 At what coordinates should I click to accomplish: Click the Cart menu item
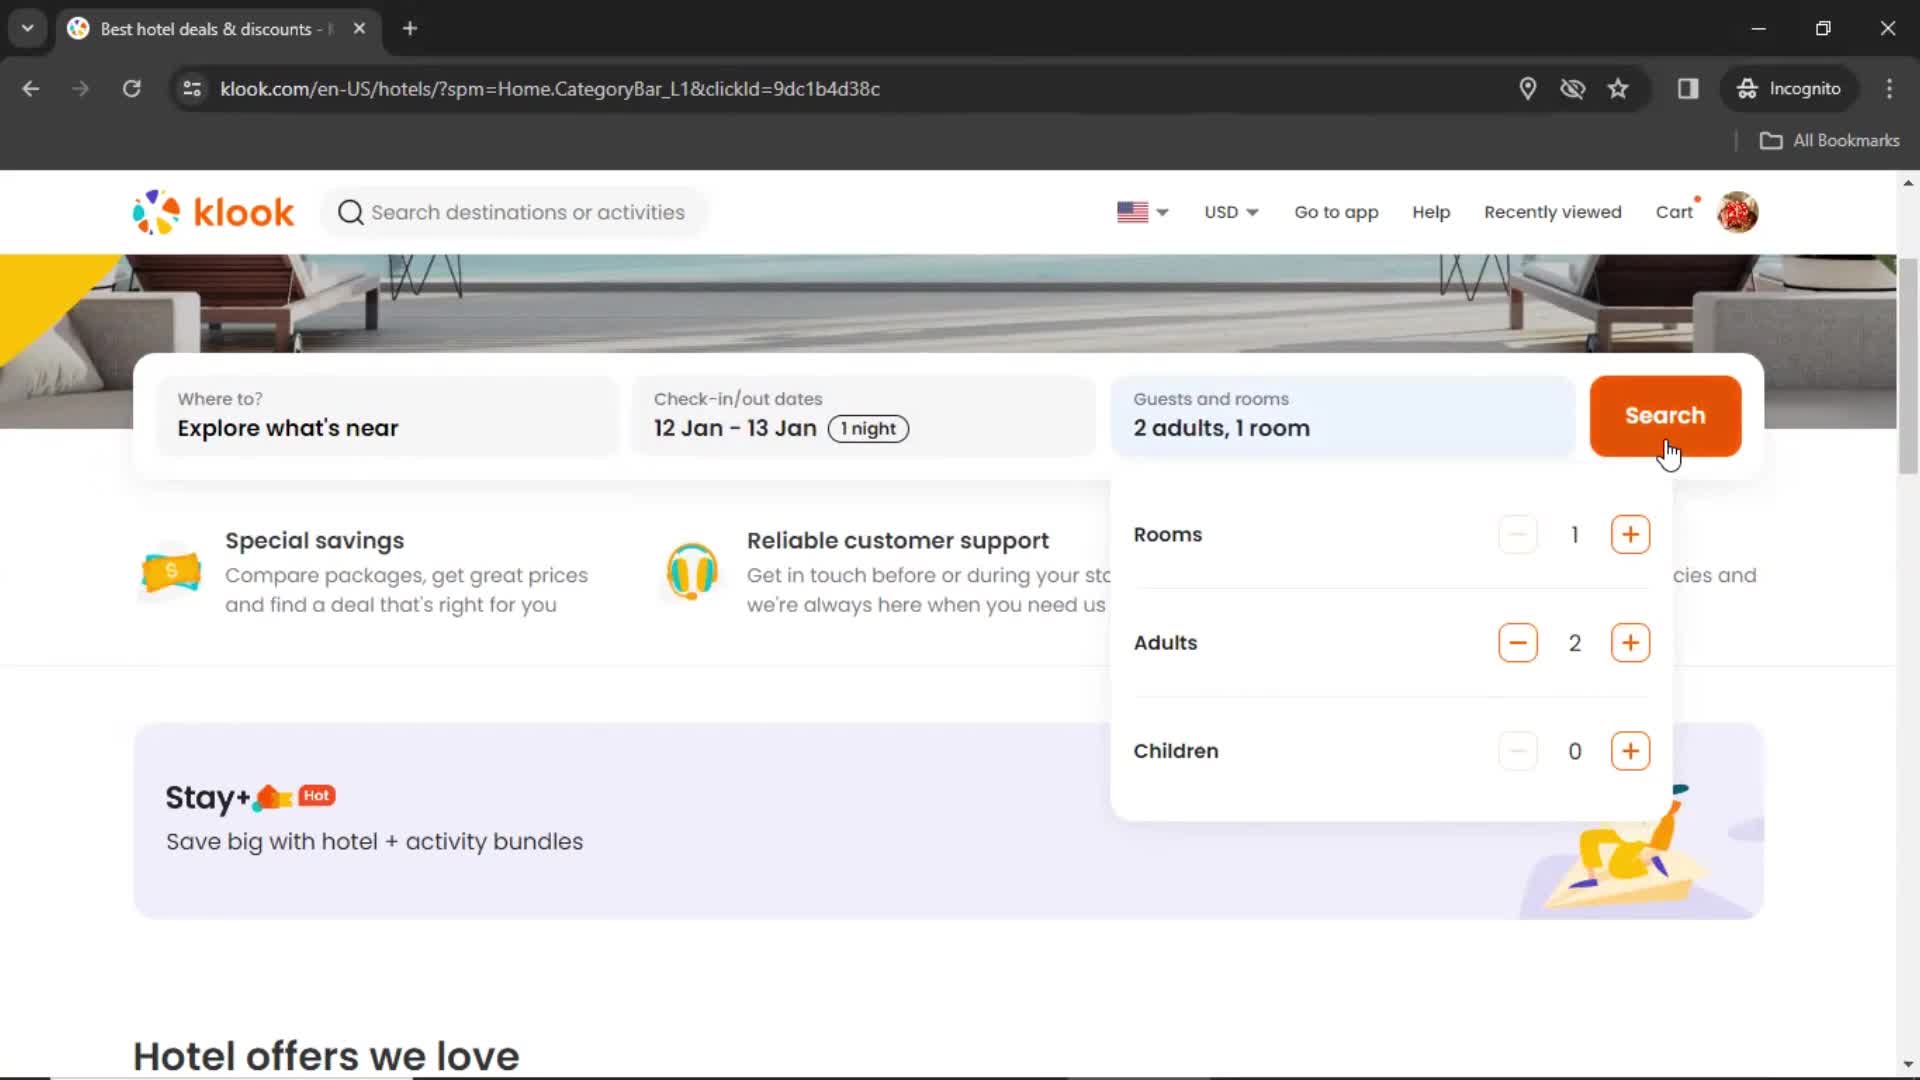1675,211
